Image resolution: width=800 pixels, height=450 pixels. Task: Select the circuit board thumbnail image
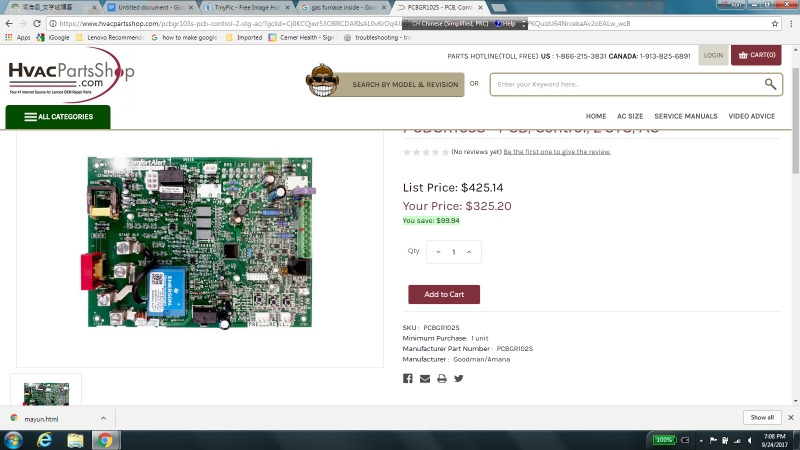[x=46, y=393]
